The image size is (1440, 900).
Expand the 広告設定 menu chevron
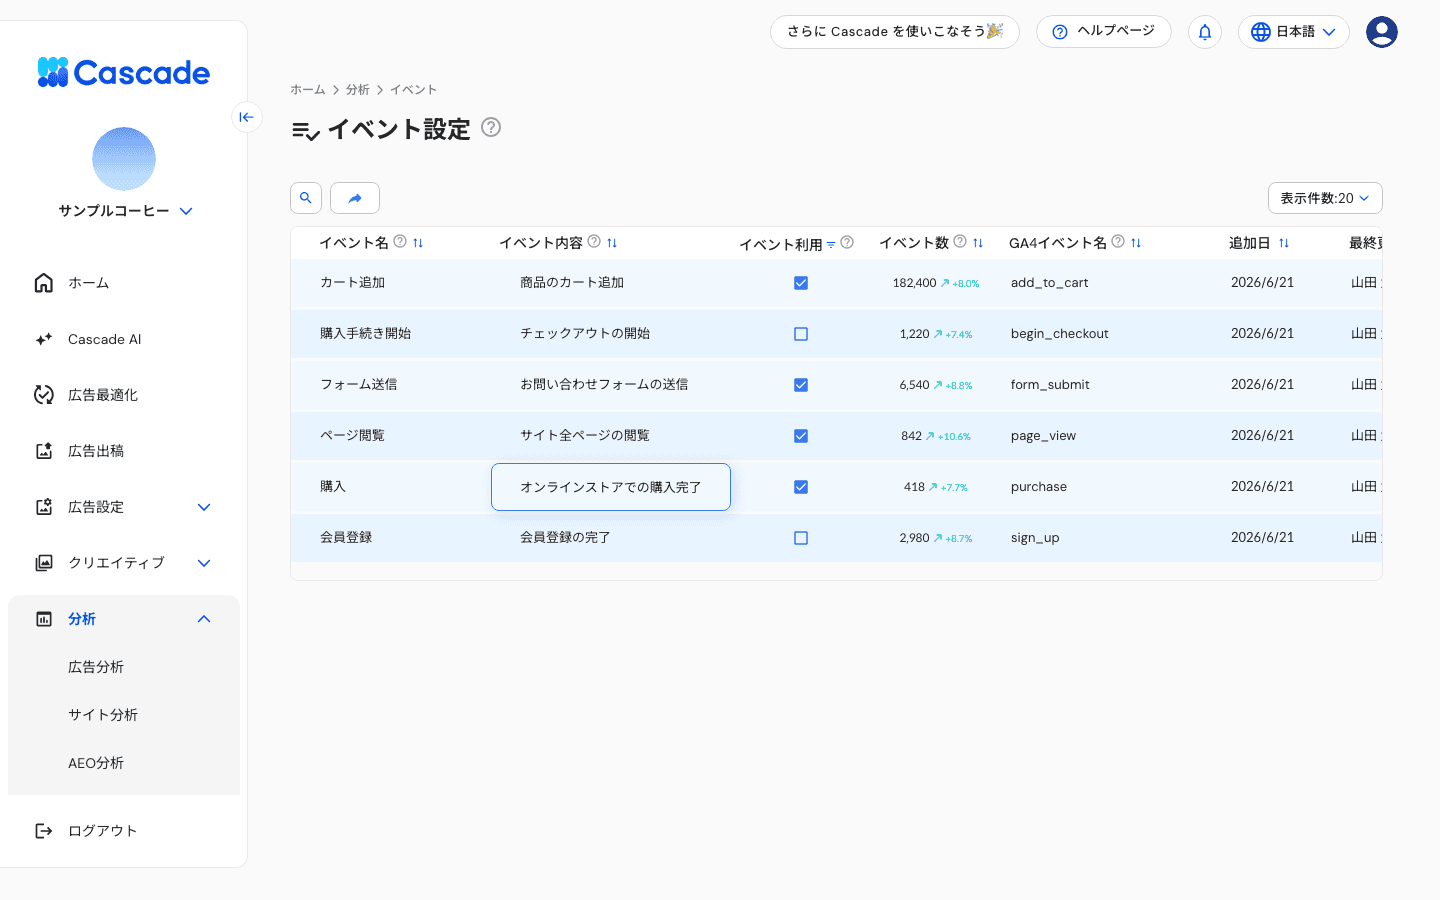coord(204,507)
